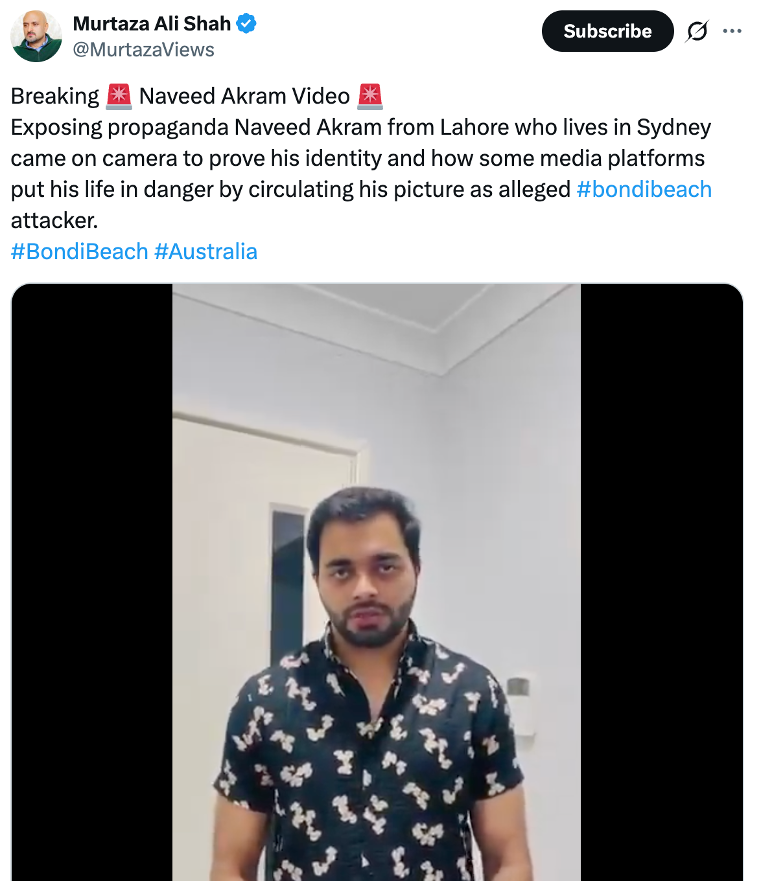Open the Grok explain-post icon
The height and width of the screenshot is (882, 762).
coord(697,31)
